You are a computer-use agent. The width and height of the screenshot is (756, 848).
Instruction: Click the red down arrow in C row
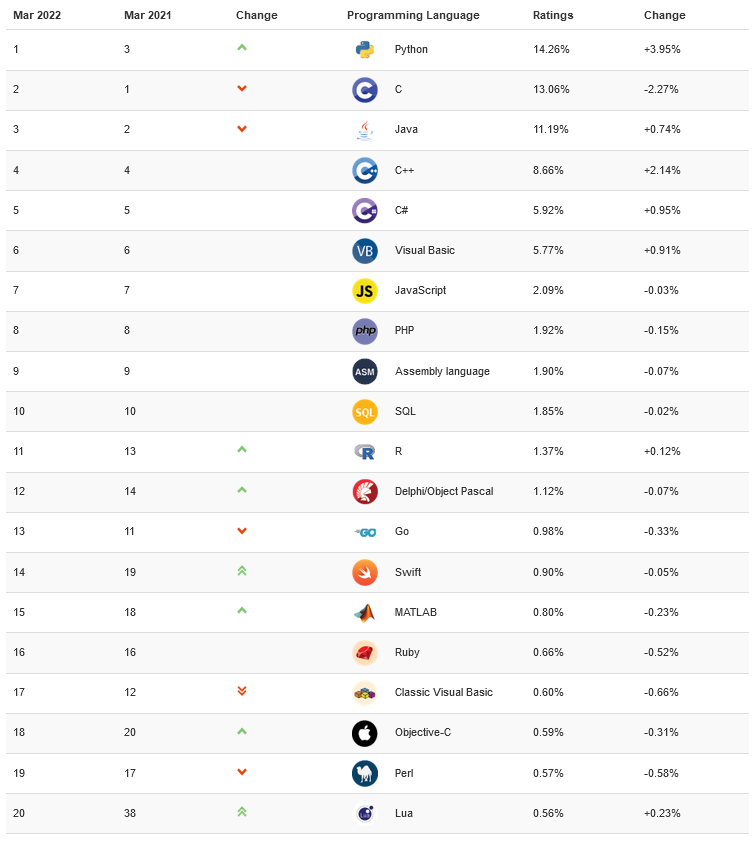click(242, 89)
